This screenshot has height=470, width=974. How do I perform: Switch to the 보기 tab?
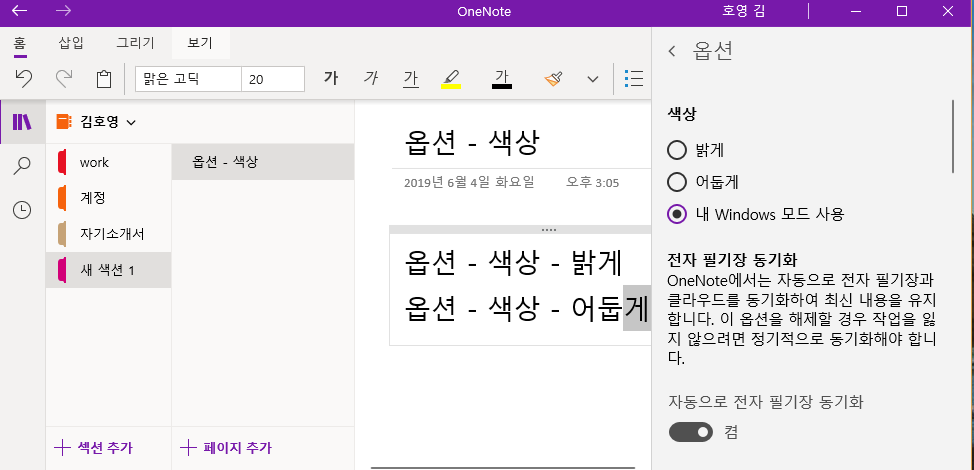tap(200, 43)
